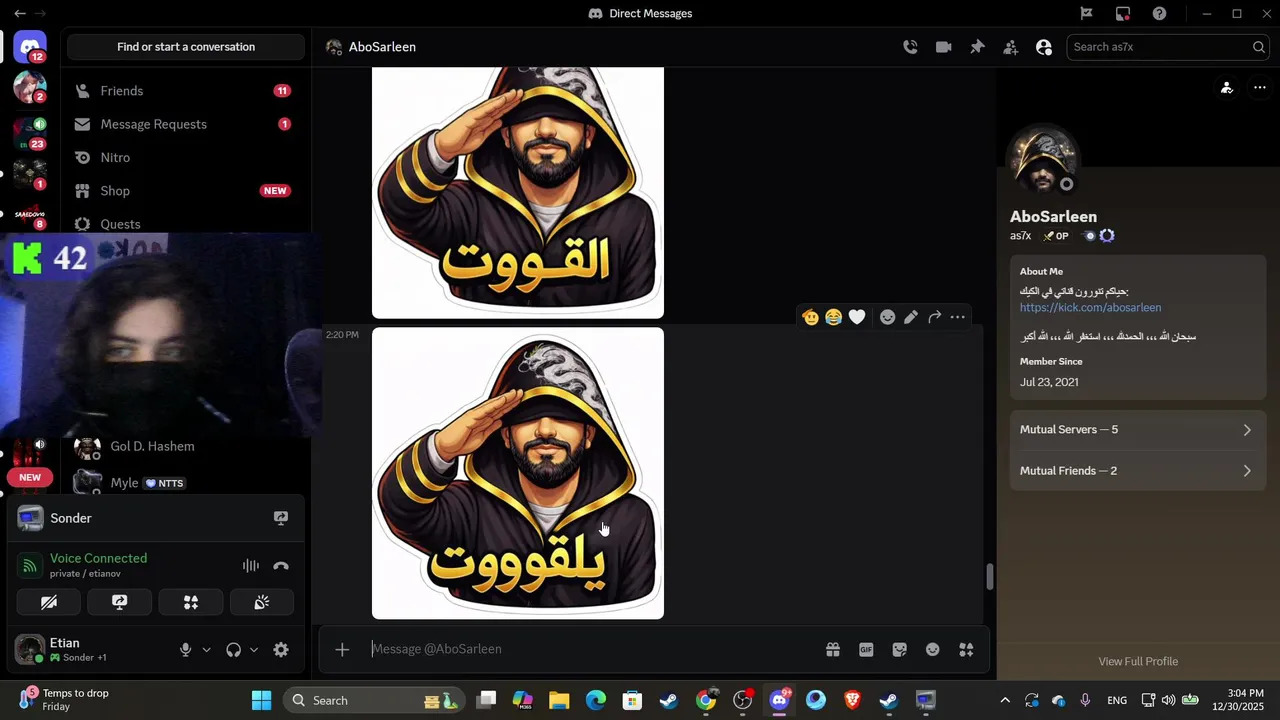Disconnect from voice call
The width and height of the screenshot is (1280, 720).
click(x=281, y=566)
